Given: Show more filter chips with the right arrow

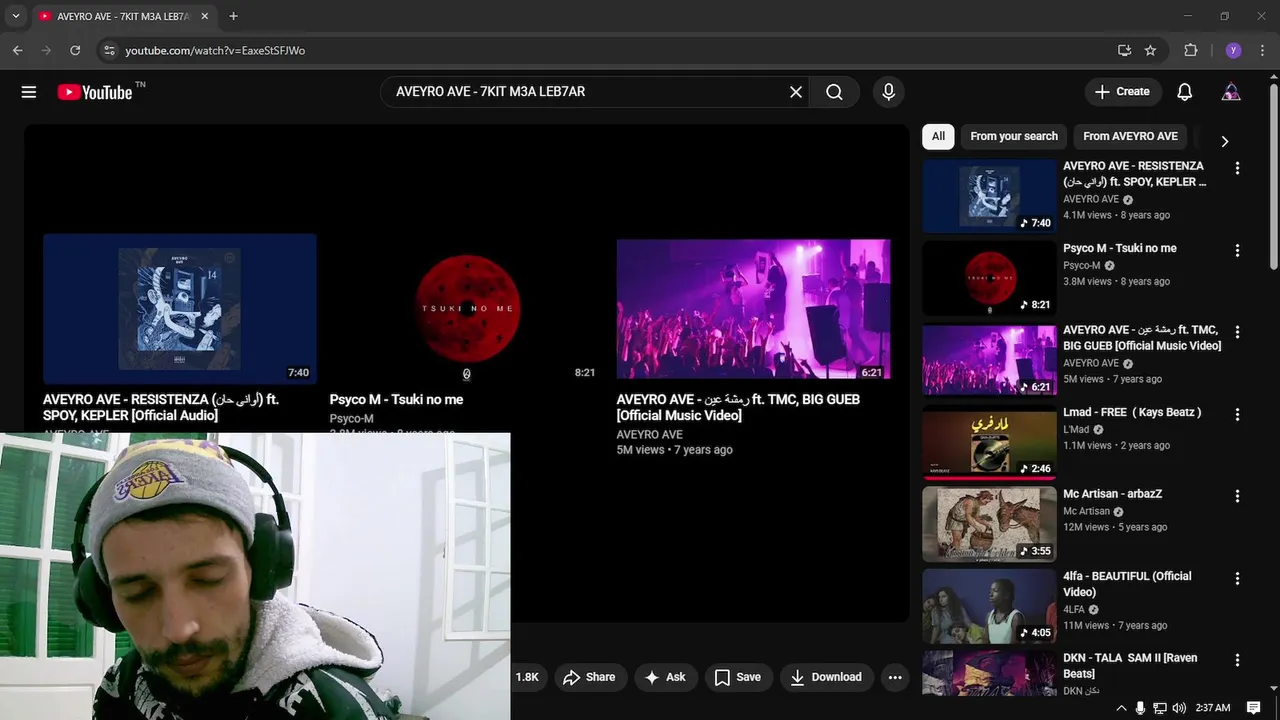Looking at the screenshot, I should coord(1224,141).
